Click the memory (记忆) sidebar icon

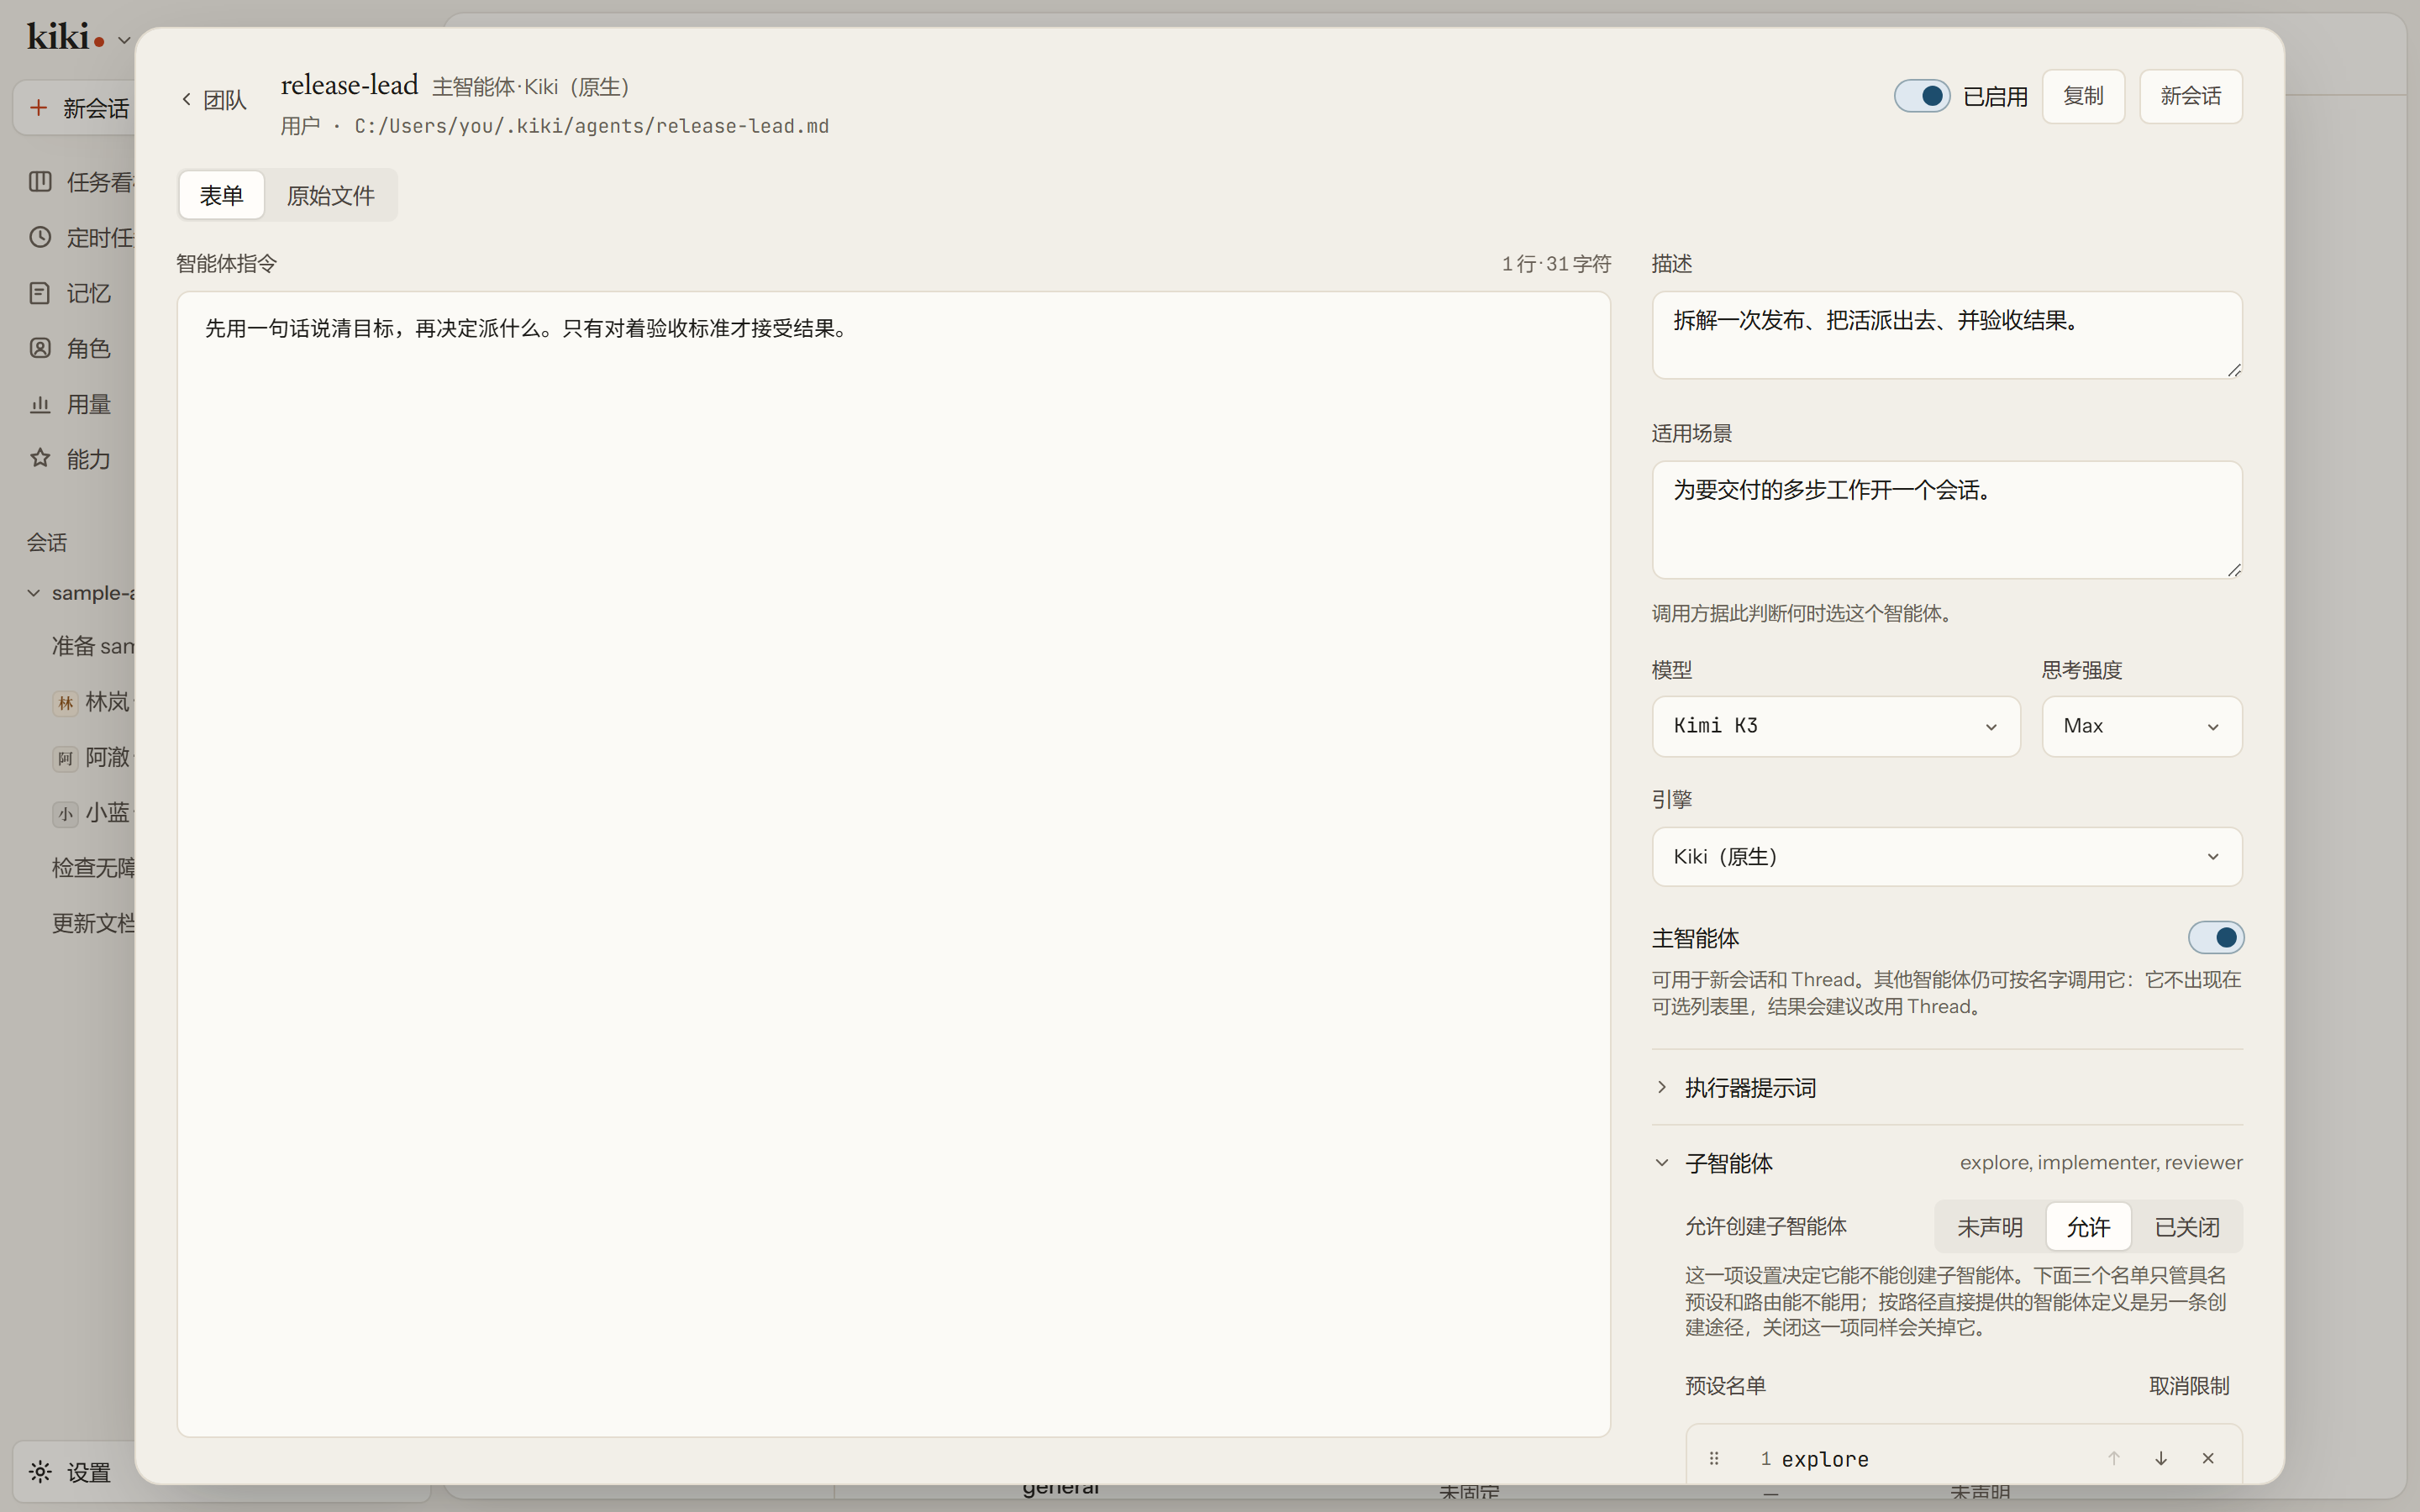40,293
